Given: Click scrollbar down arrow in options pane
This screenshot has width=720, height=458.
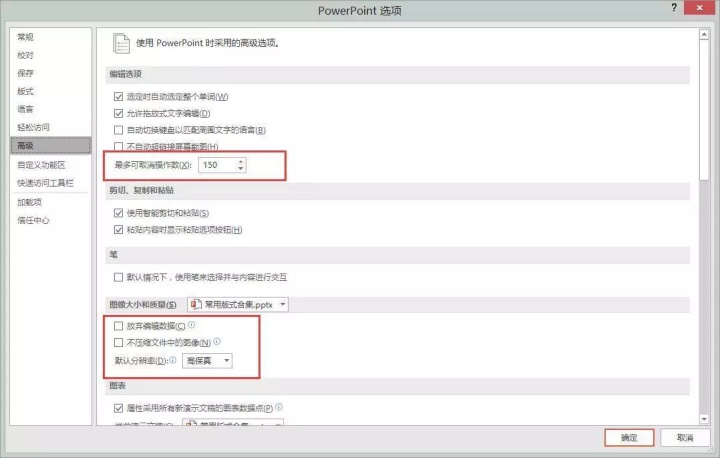Looking at the screenshot, I should [x=704, y=418].
